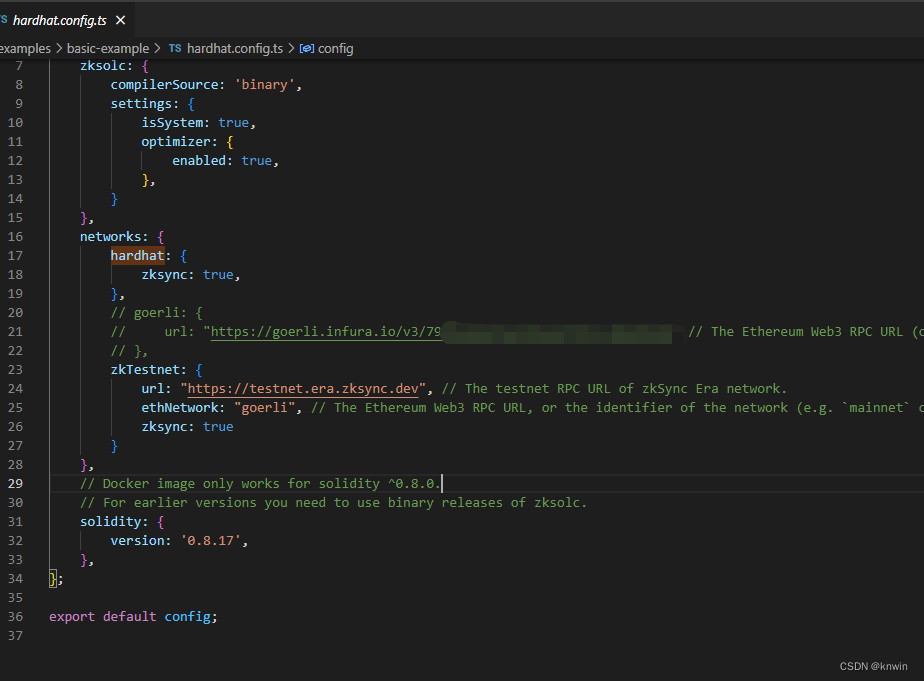Screen dimensions: 924x681
Task: Open the goerli.infura.io URL link
Action: (x=326, y=332)
